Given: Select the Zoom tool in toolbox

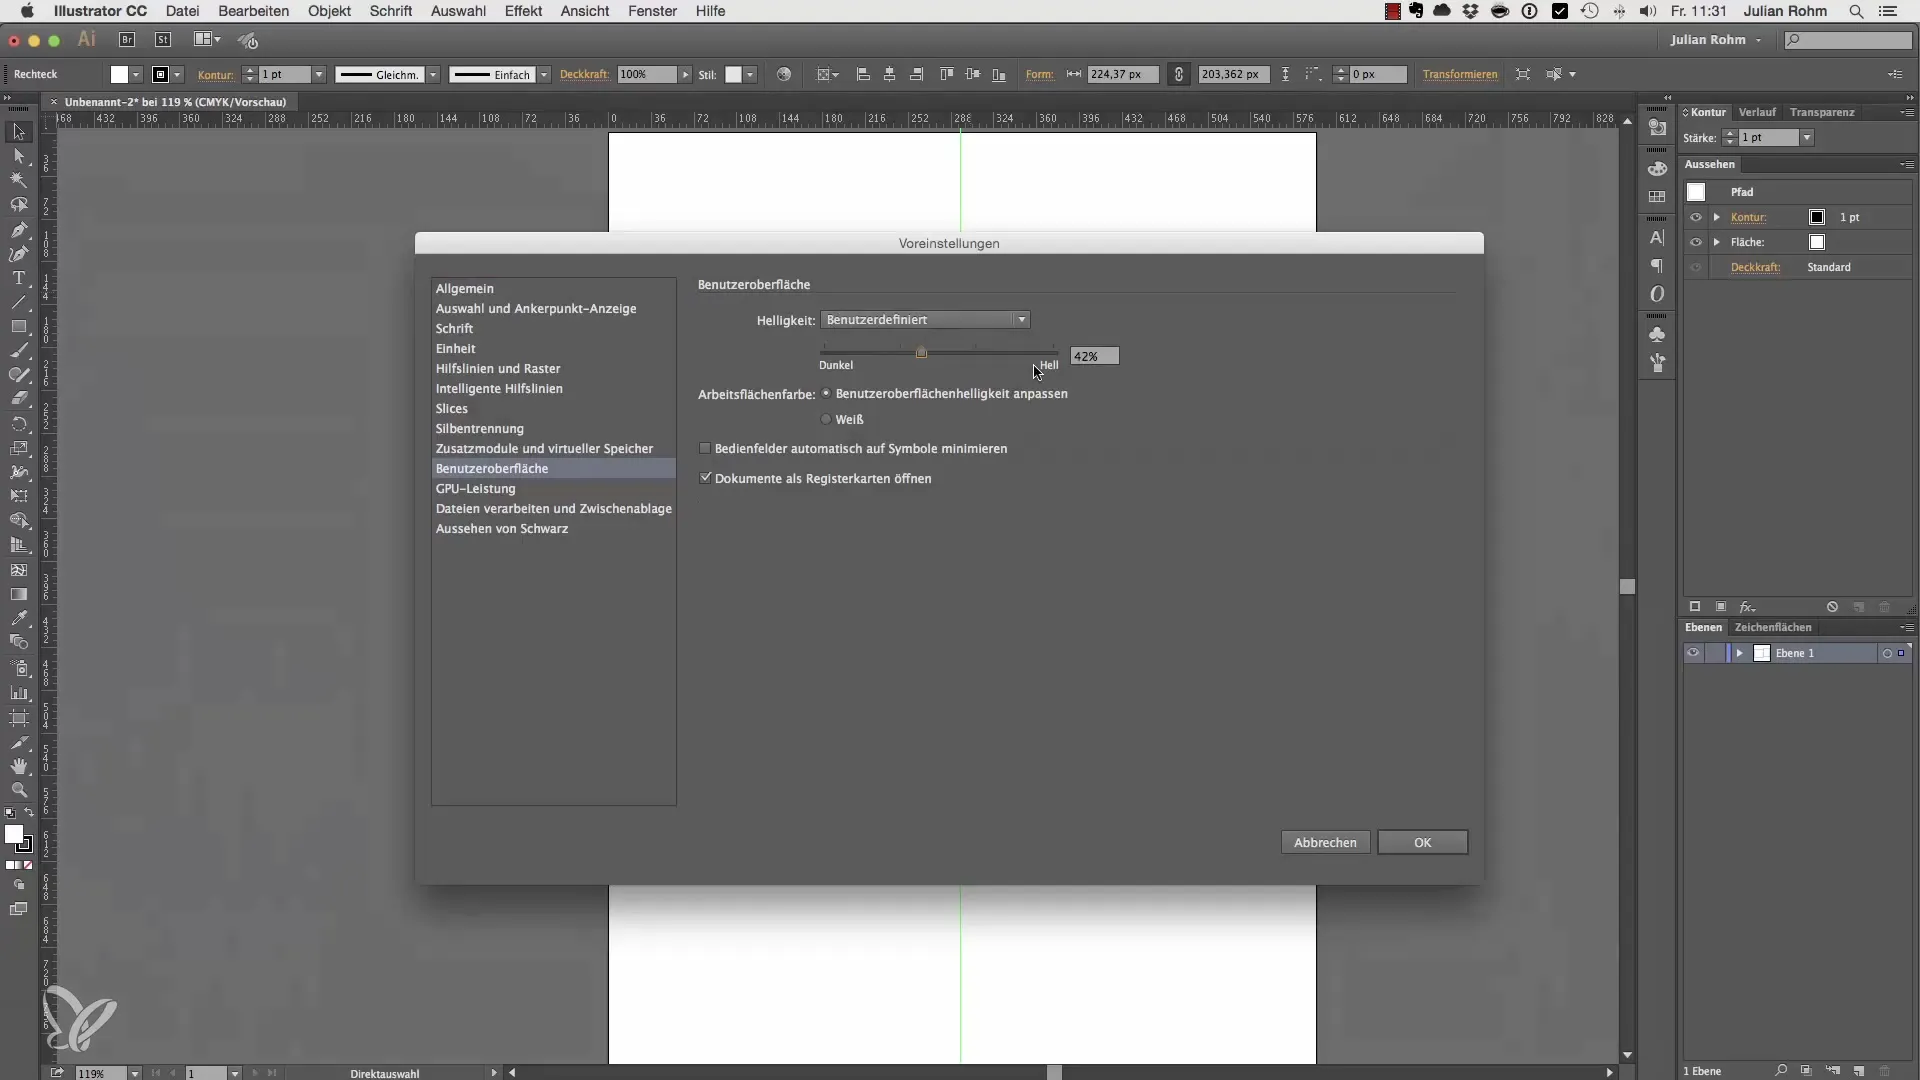Looking at the screenshot, I should coord(19,790).
